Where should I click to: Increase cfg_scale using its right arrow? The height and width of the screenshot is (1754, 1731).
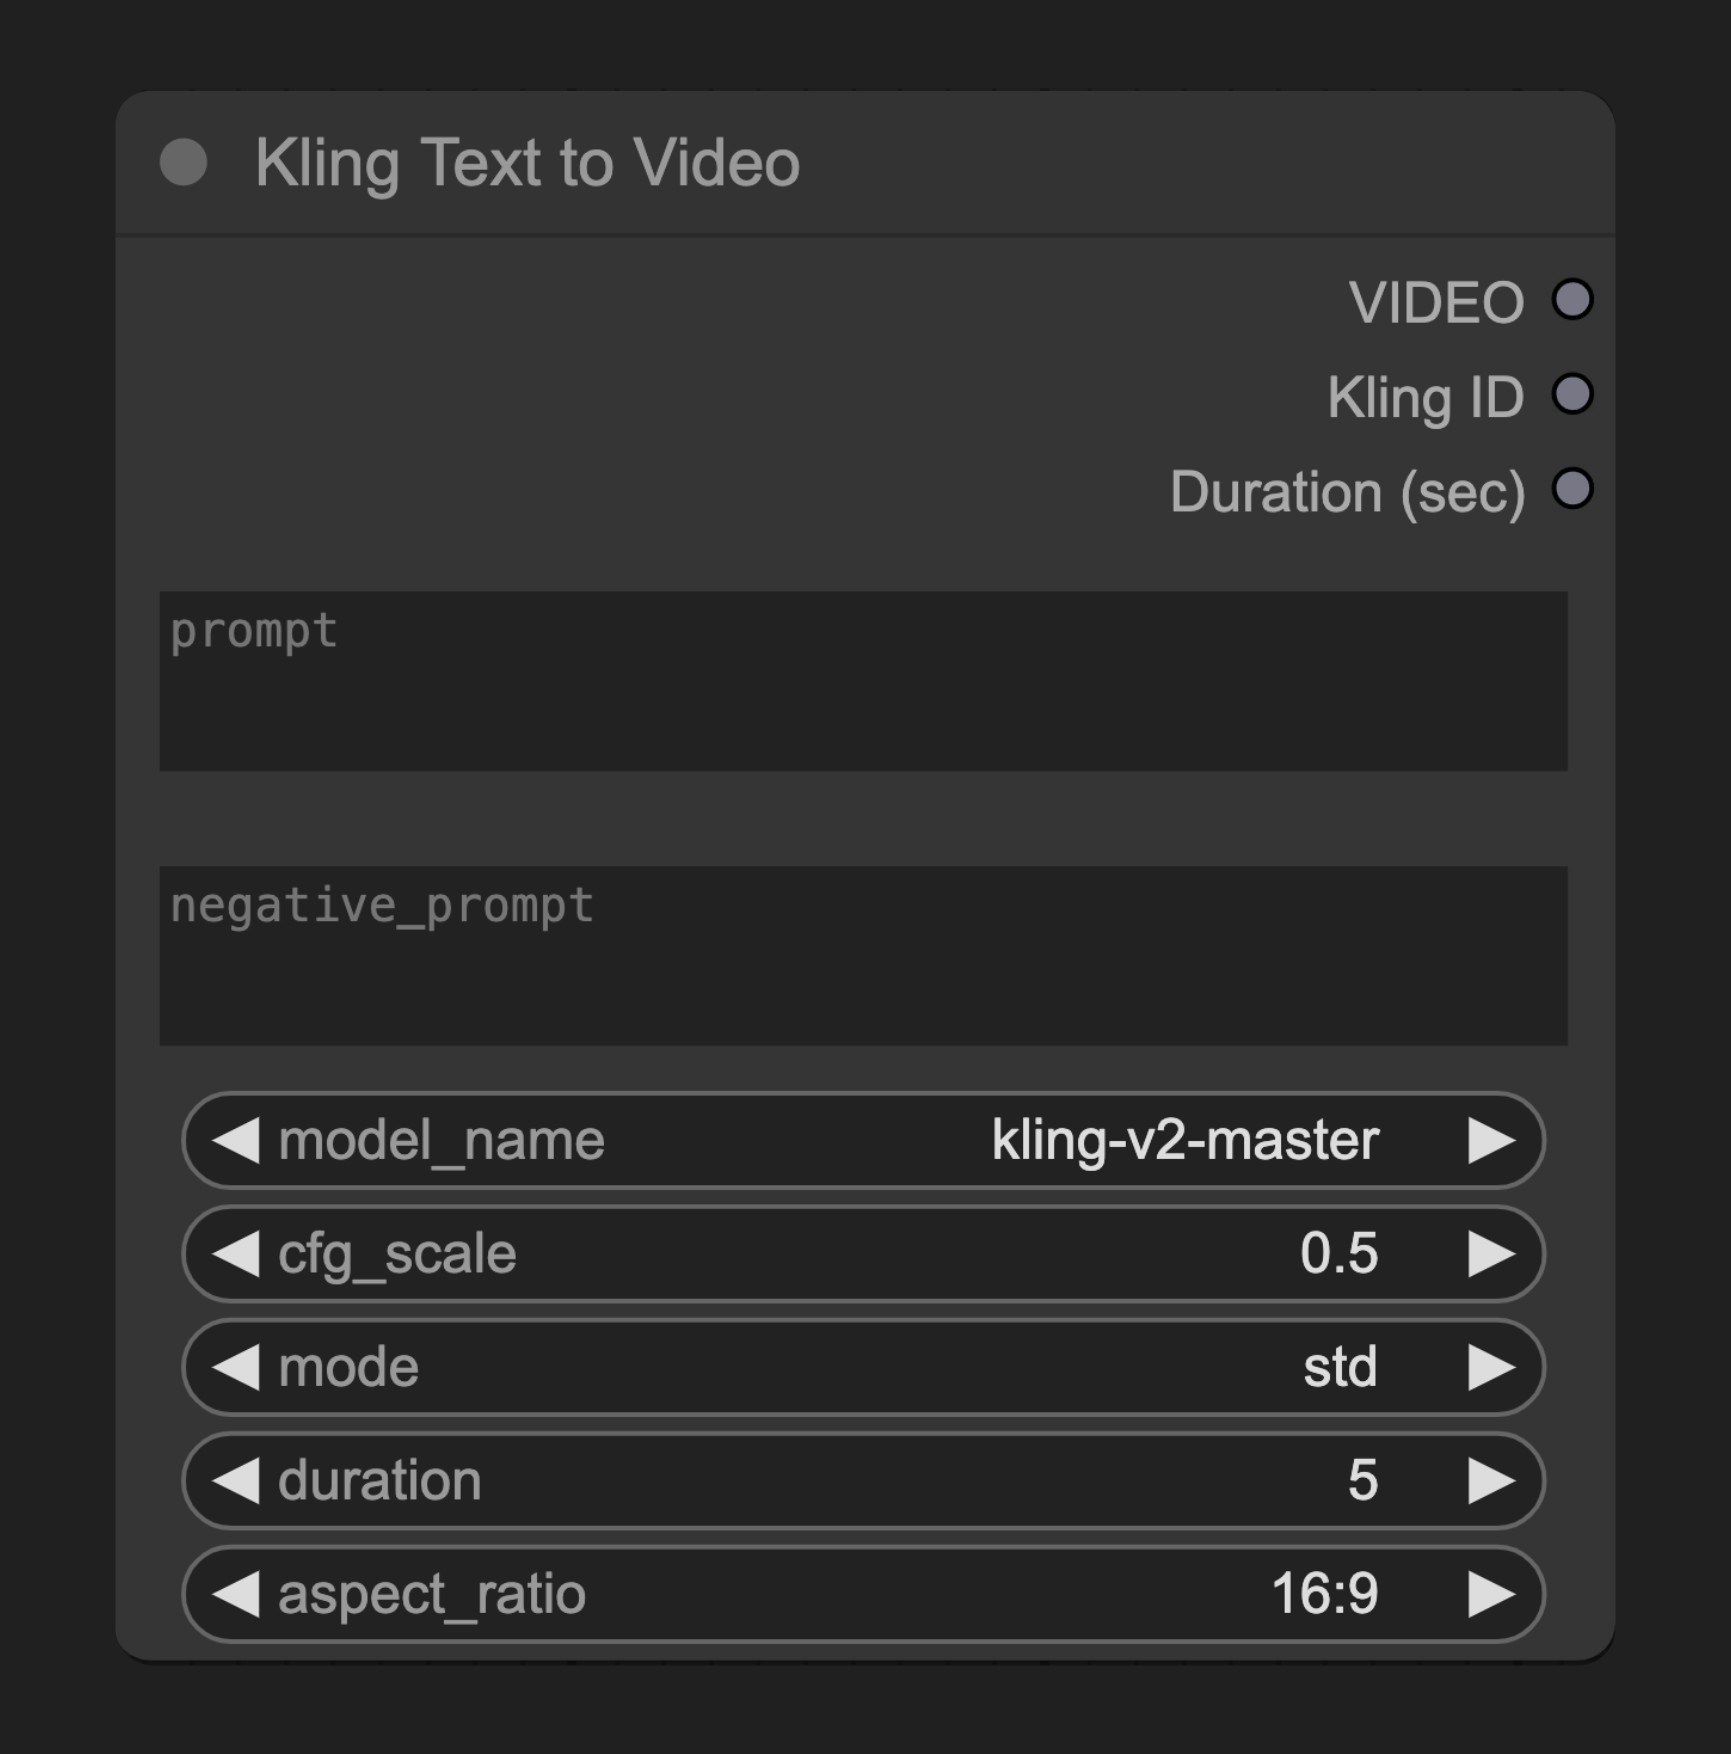pyautogui.click(x=1491, y=1254)
